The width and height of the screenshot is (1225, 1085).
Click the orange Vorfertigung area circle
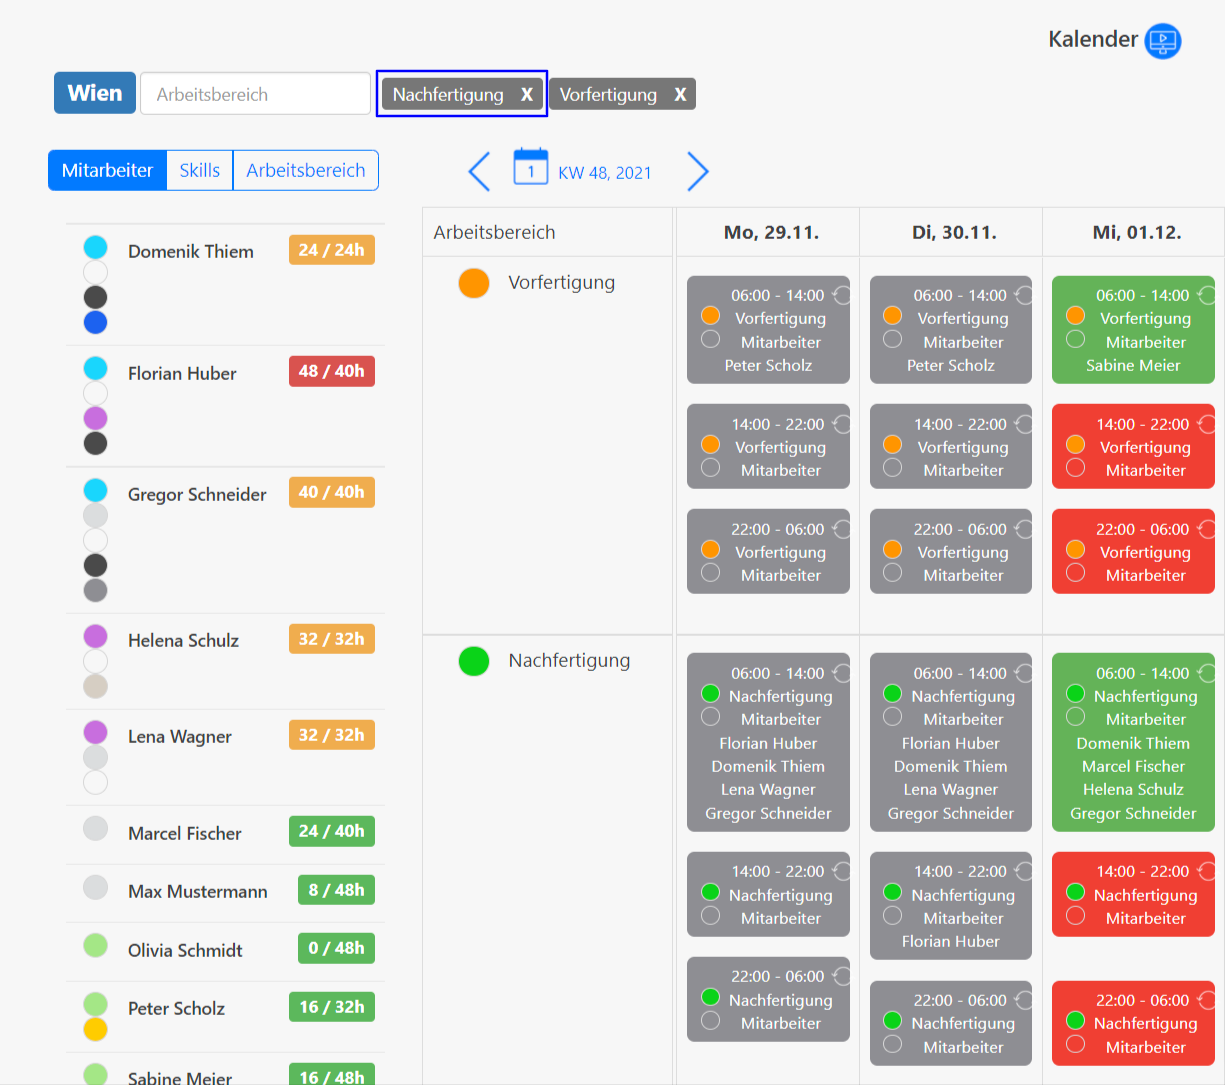pyautogui.click(x=474, y=283)
